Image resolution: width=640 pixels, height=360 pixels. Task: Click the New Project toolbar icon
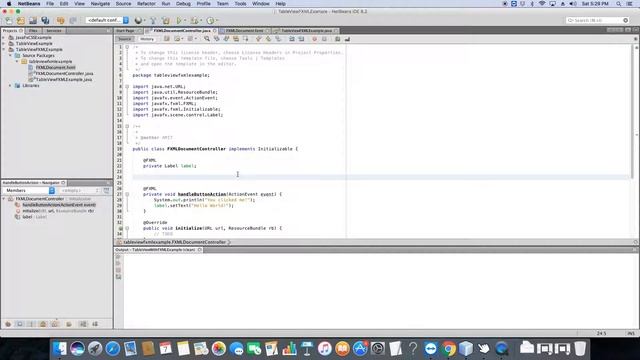coord(21,20)
